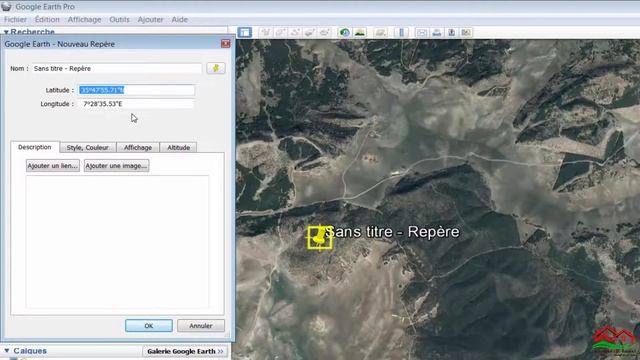
Task: Switch to the Altitude tab
Action: pyautogui.click(x=178, y=147)
